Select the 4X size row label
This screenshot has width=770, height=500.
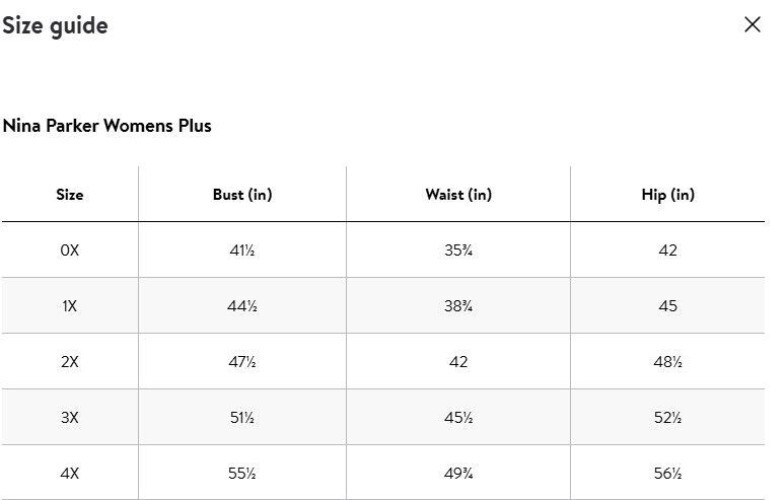pos(70,473)
